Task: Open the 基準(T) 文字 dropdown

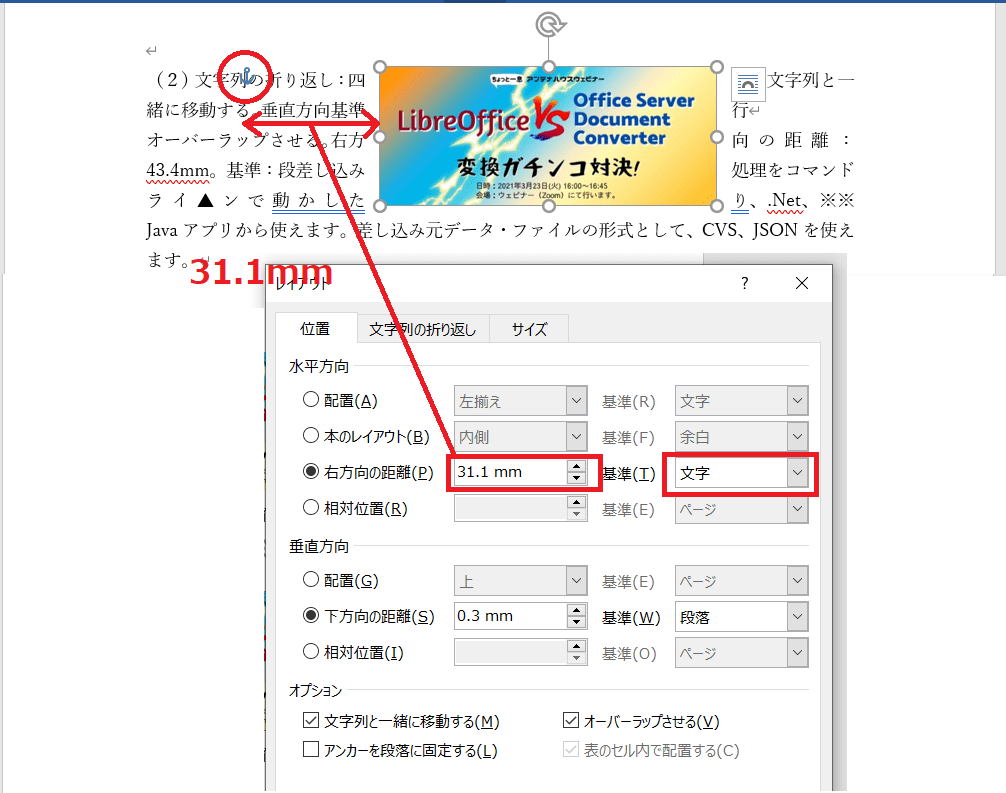Action: [796, 473]
